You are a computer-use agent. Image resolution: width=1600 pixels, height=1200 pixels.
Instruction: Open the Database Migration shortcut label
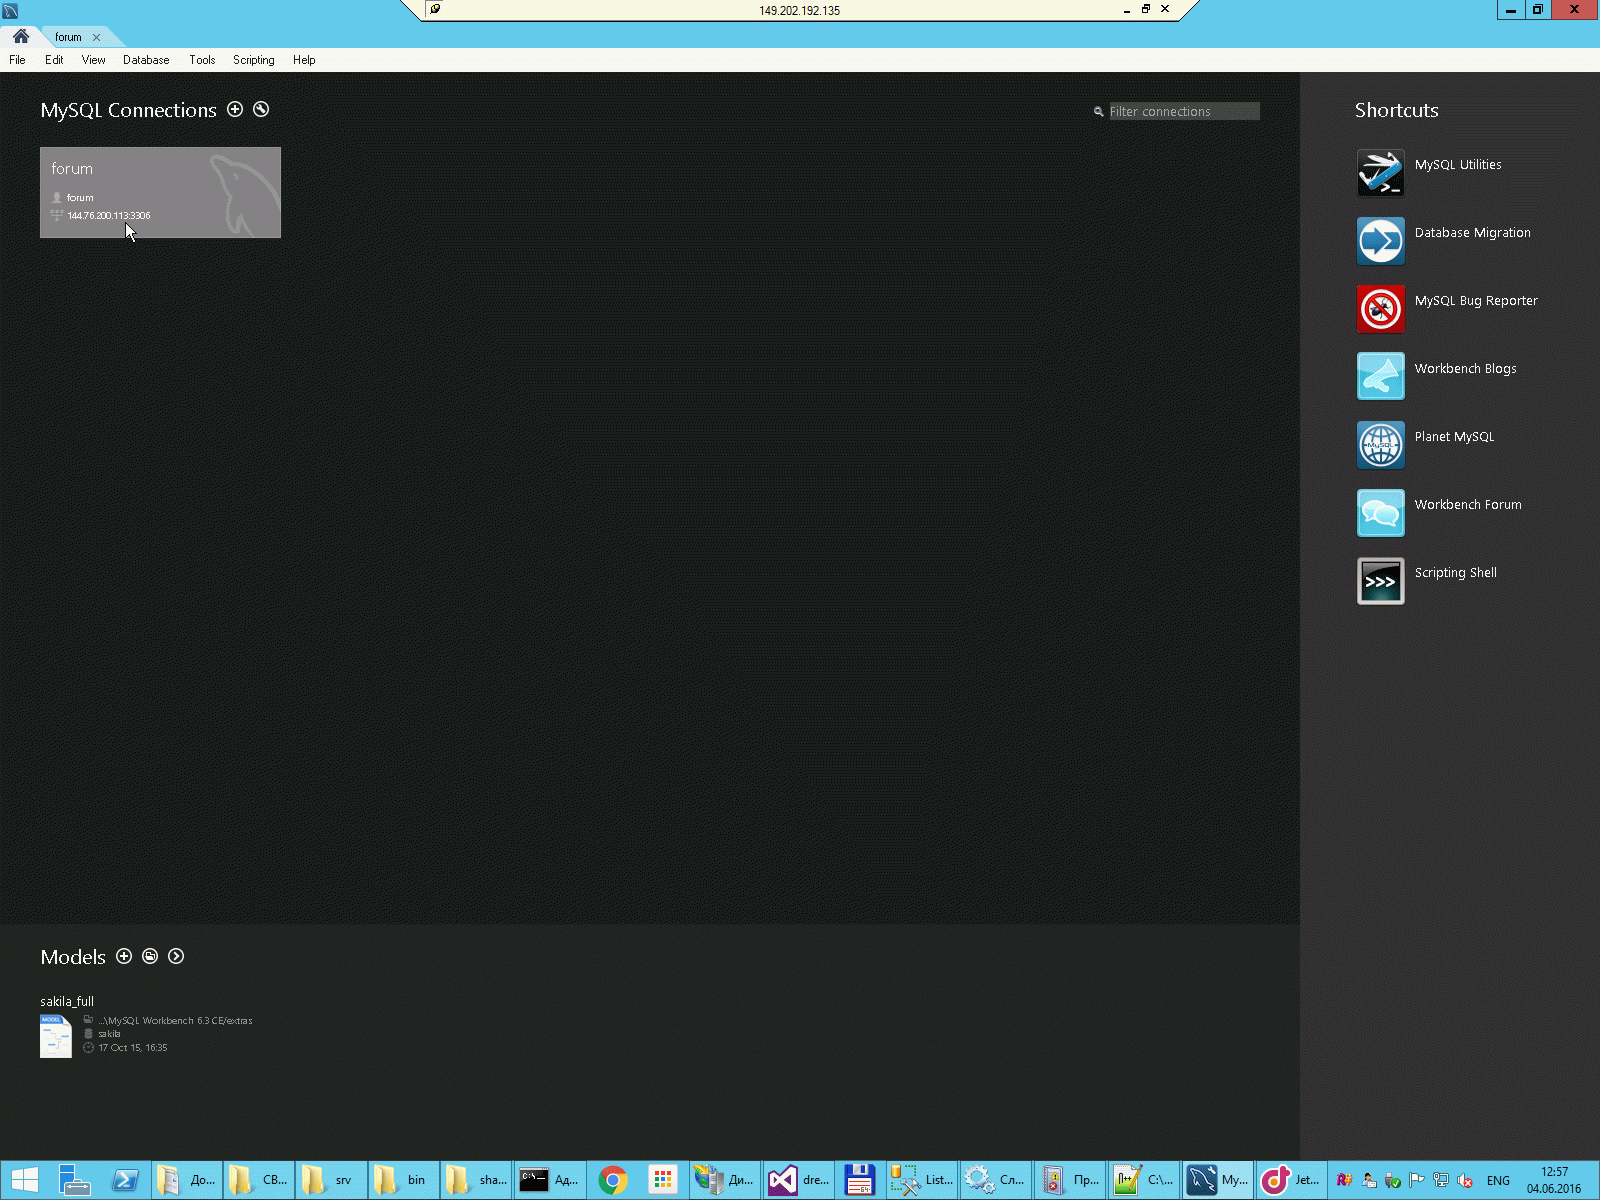coord(1472,233)
